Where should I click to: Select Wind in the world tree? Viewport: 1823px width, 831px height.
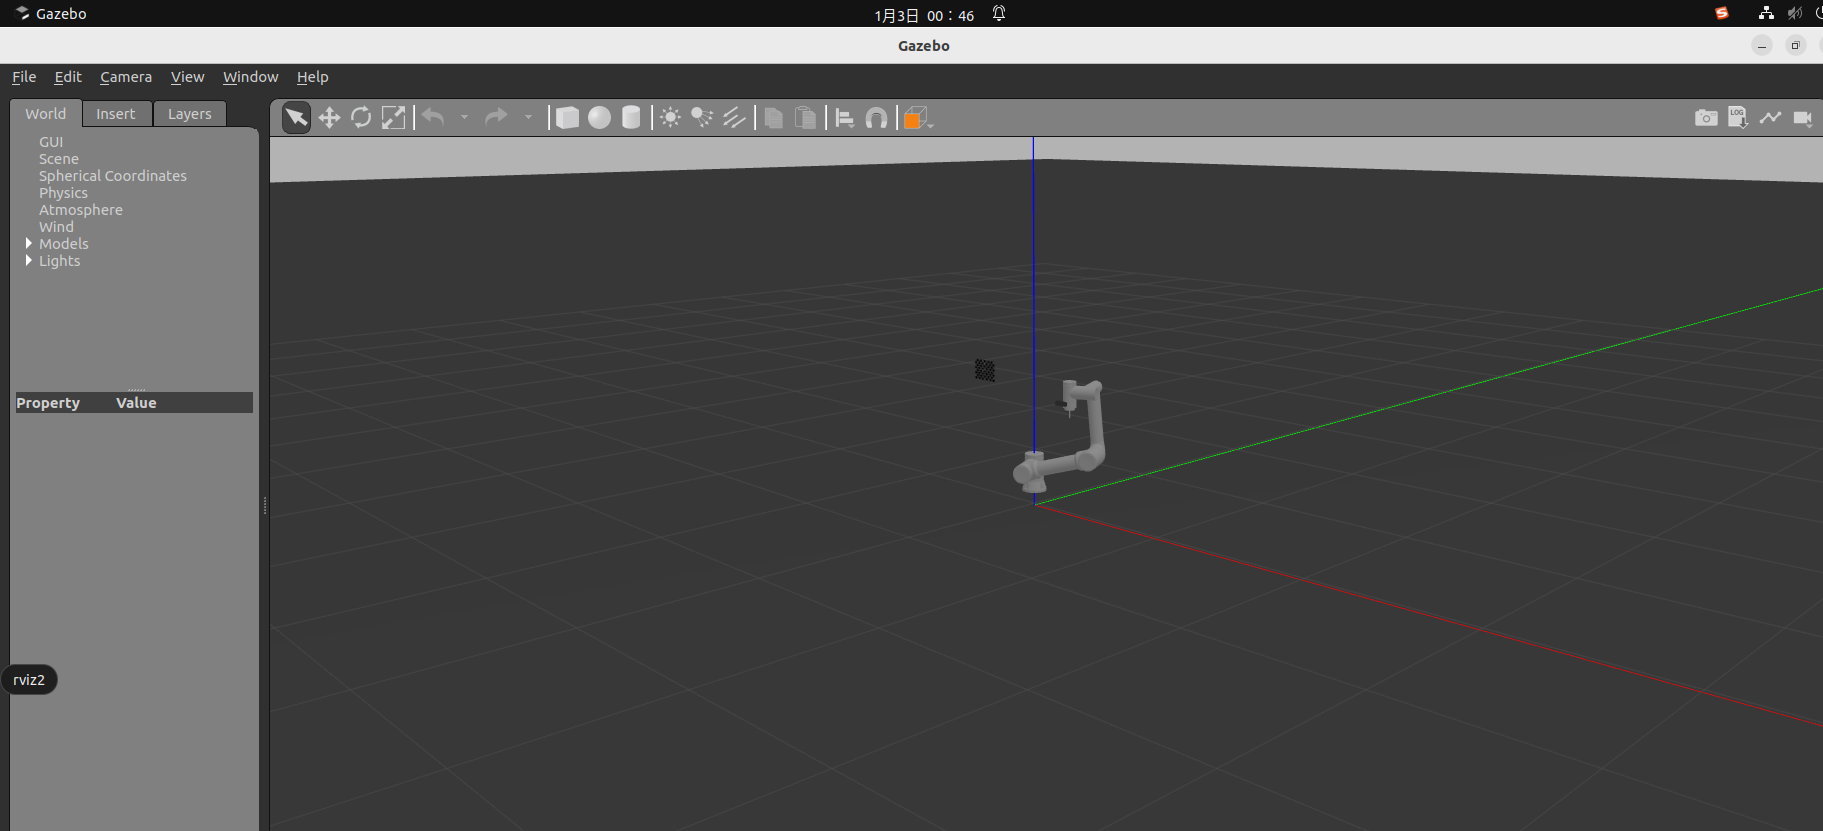pyautogui.click(x=56, y=227)
